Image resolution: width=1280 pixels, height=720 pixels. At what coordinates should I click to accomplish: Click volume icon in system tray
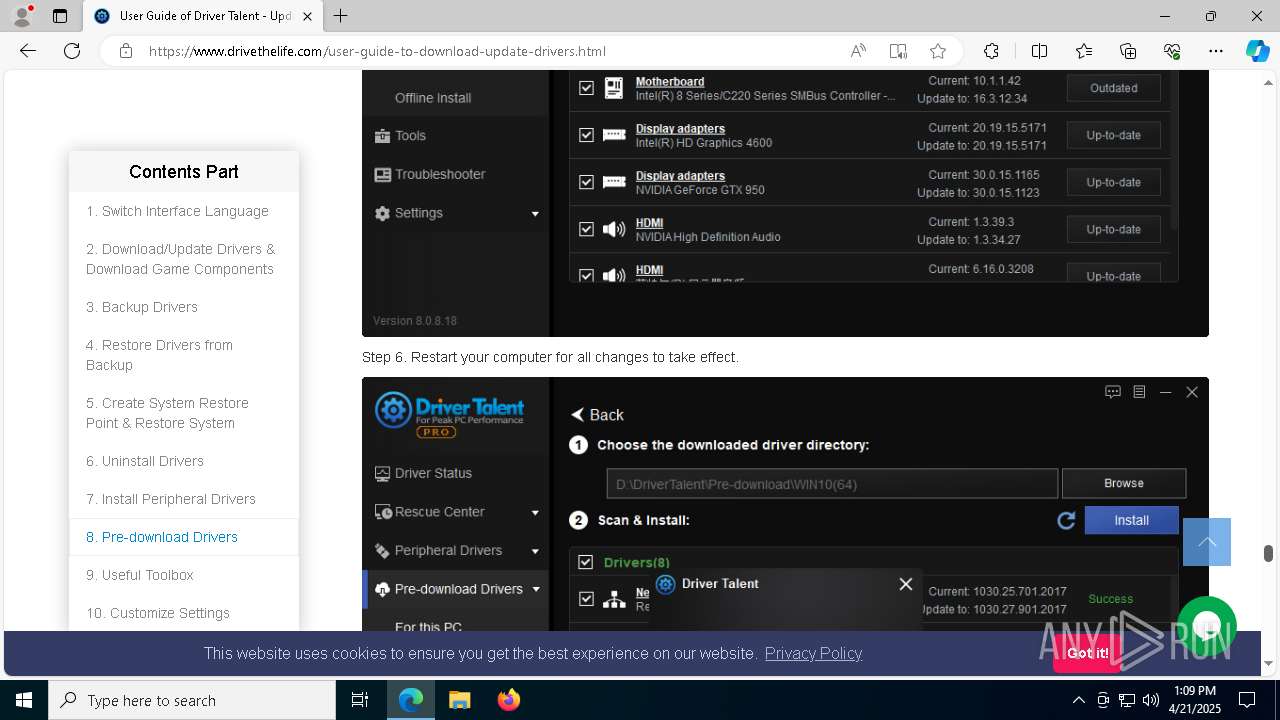click(1151, 700)
